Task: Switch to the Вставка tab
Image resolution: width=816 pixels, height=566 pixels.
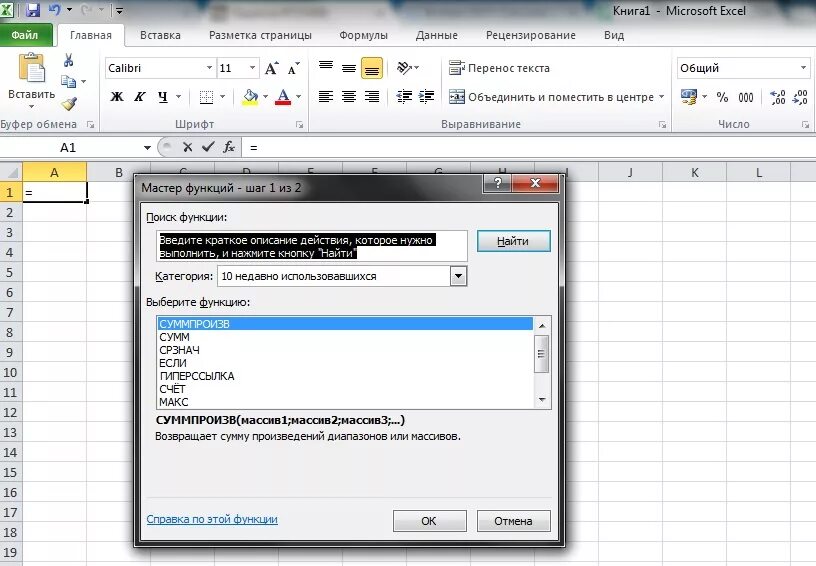Action: pos(160,35)
